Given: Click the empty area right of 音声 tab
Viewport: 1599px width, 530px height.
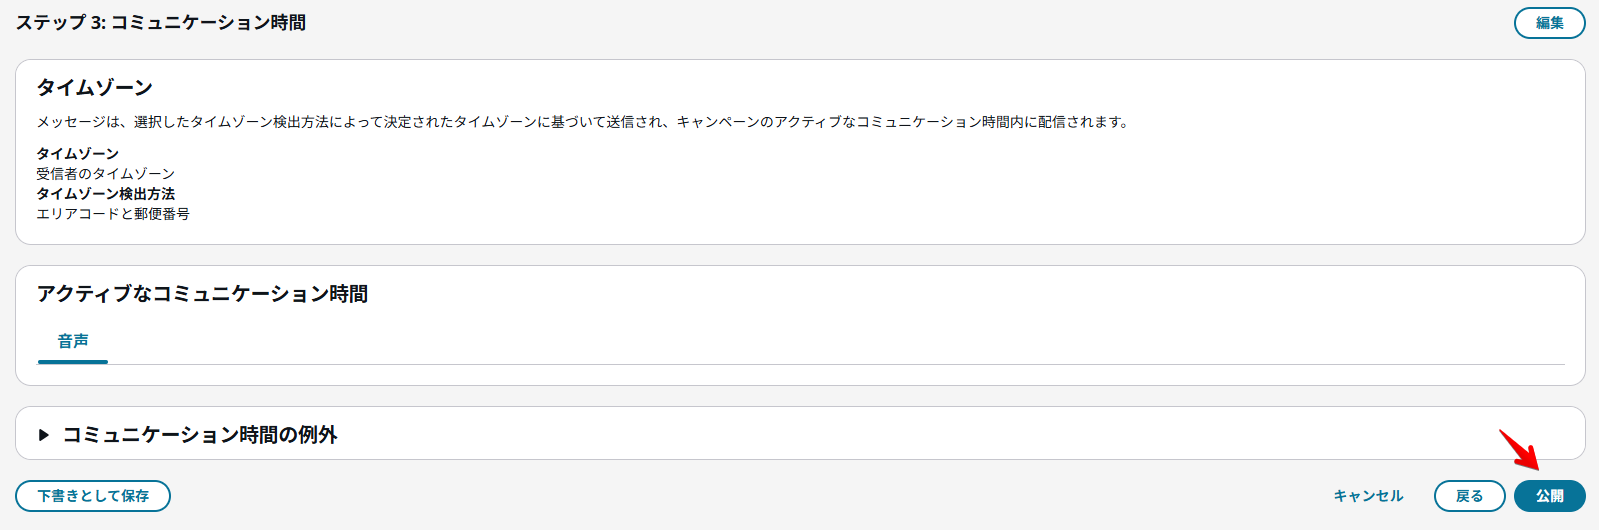Looking at the screenshot, I should 800,342.
